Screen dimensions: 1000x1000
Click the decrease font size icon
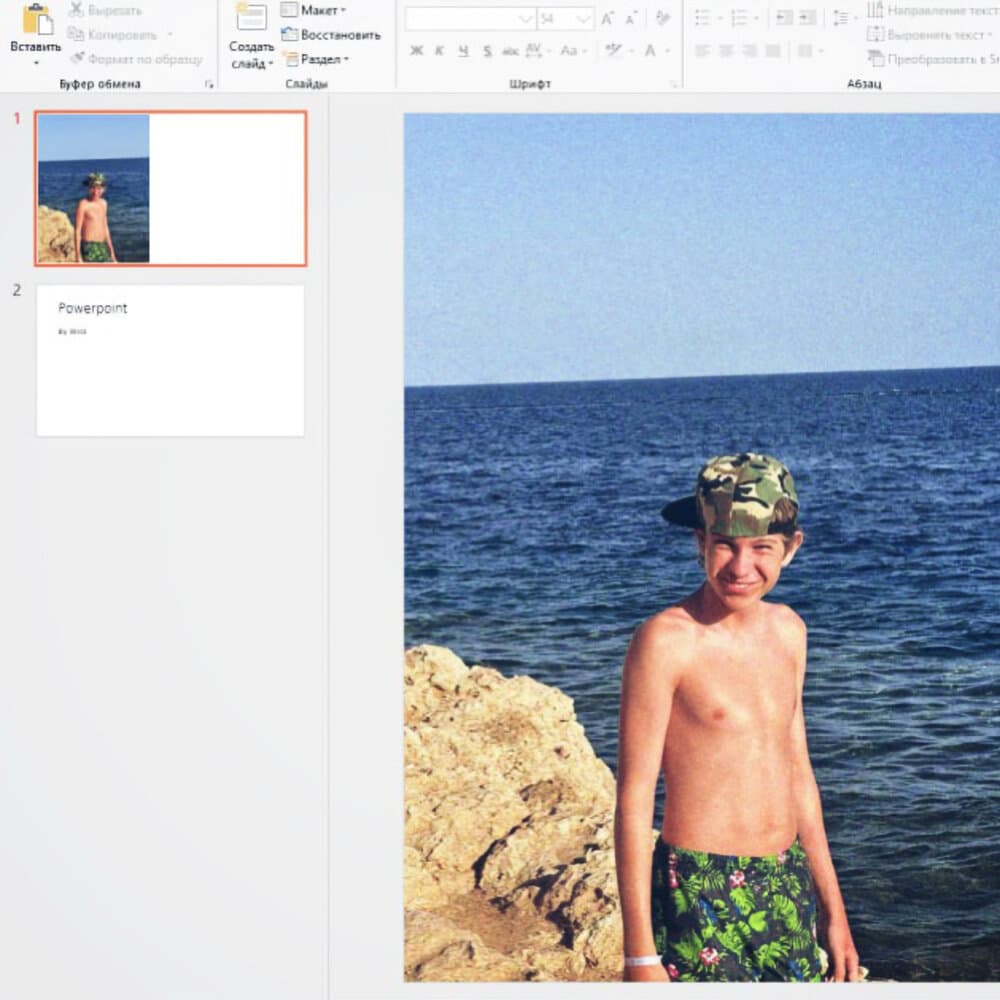click(x=631, y=19)
